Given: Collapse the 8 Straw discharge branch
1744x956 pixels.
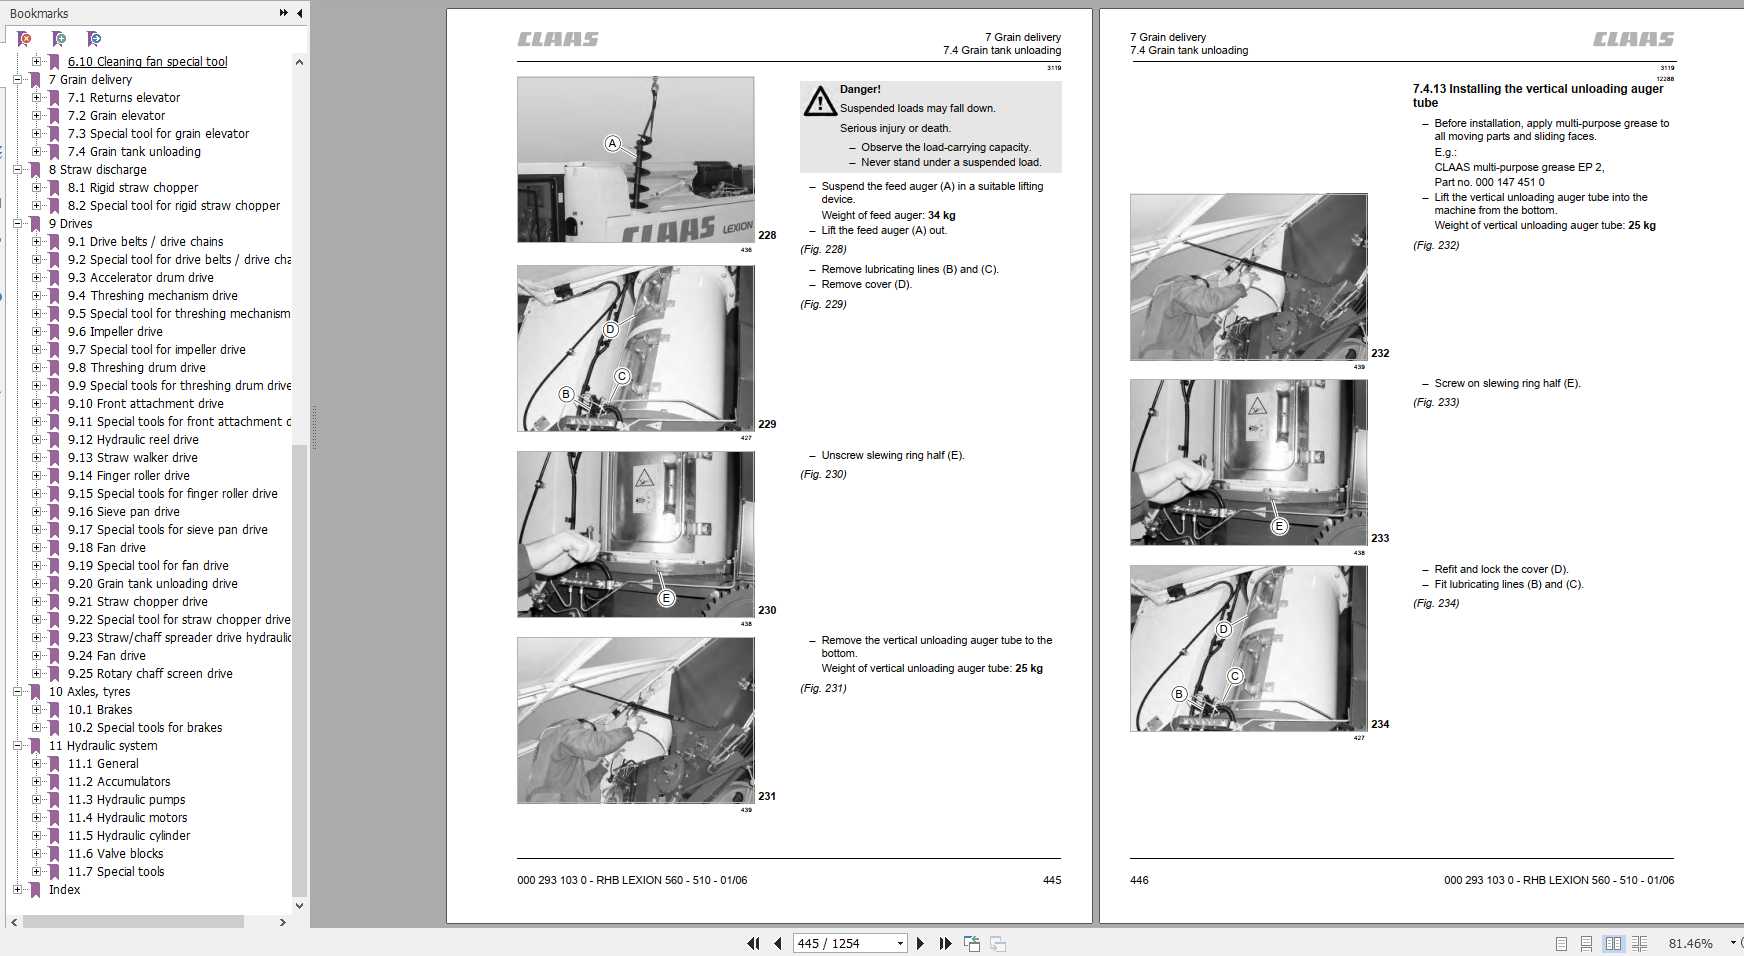Looking at the screenshot, I should coord(17,169).
